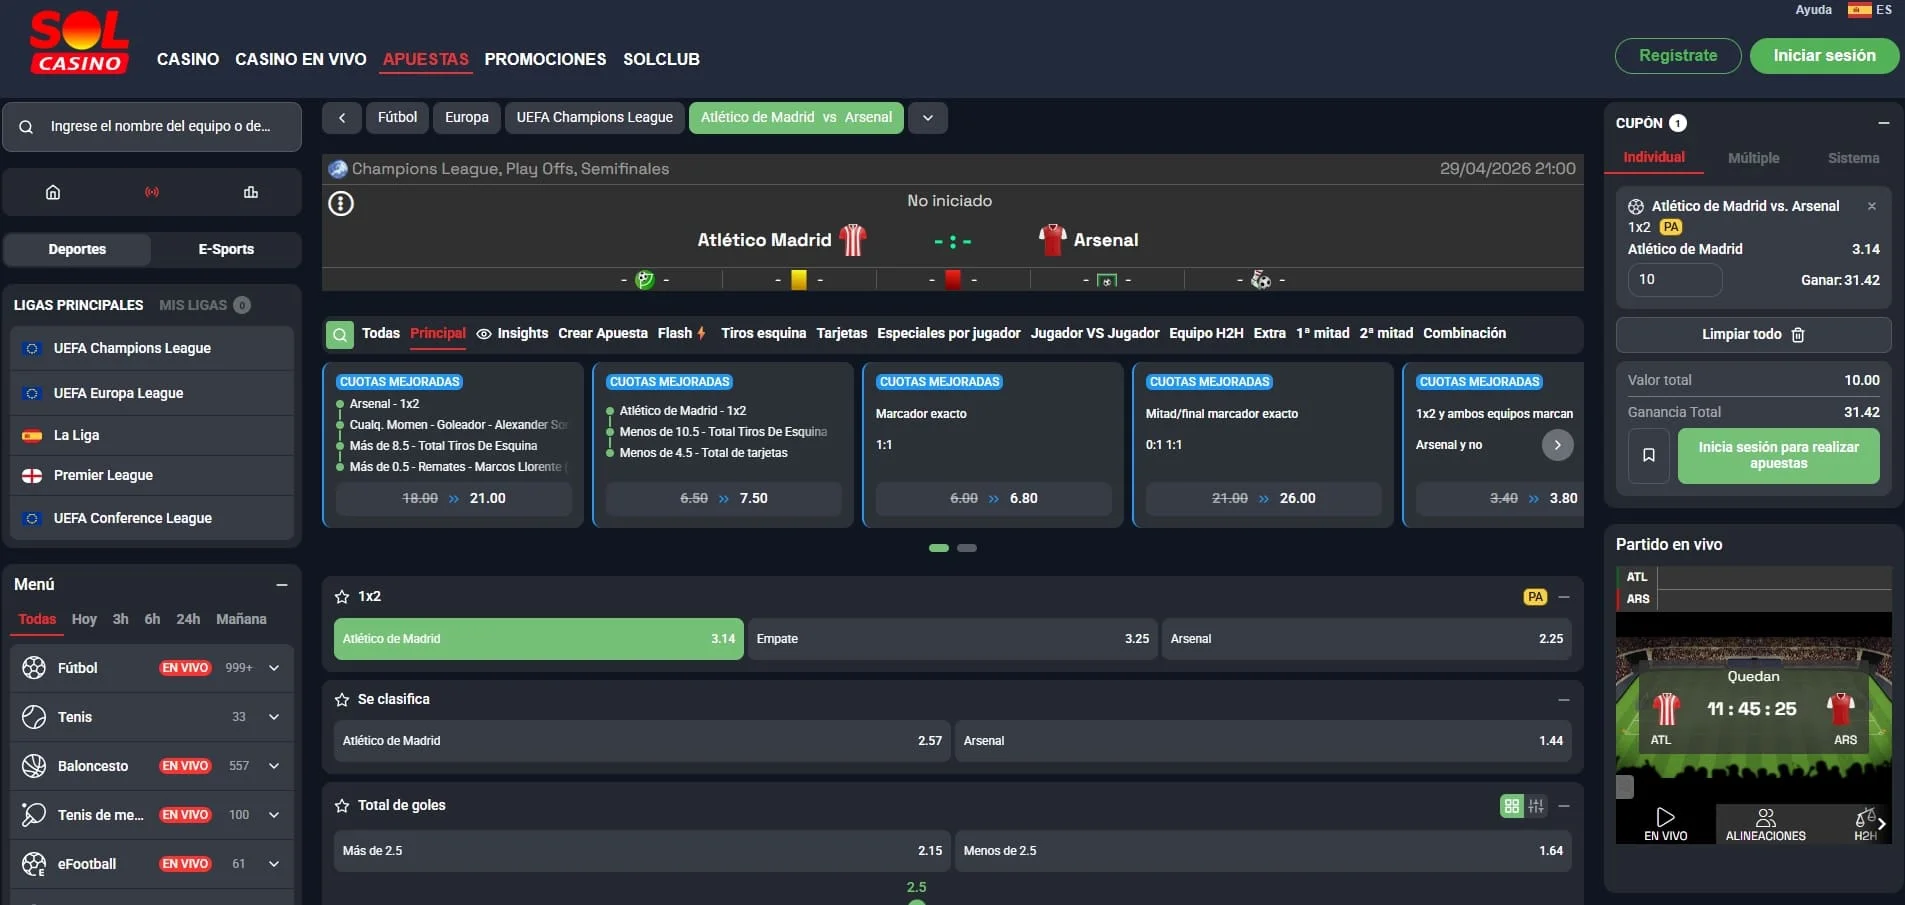Screen dimensions: 1905x905
Task: Favorite the 1x2 market star
Action: pos(342,597)
